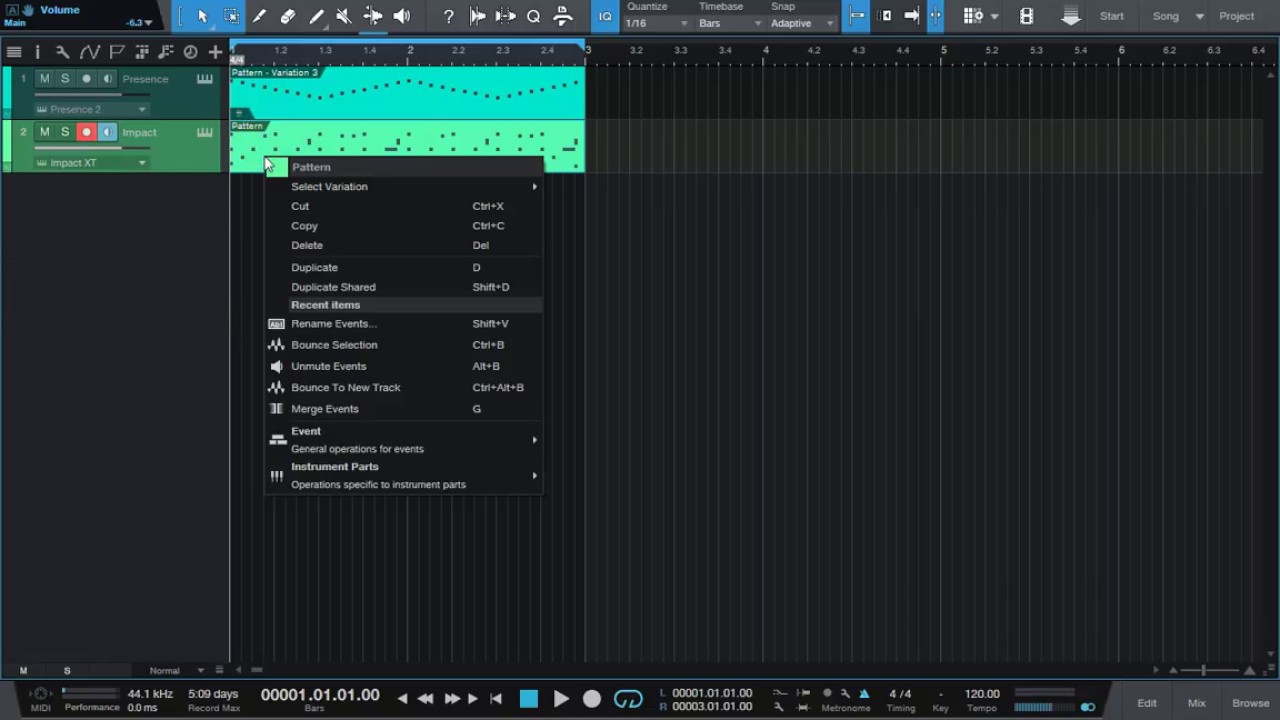Screen dimensions: 1280x720
Task: Open the Presence track instrument keyboard icon
Action: [205, 79]
